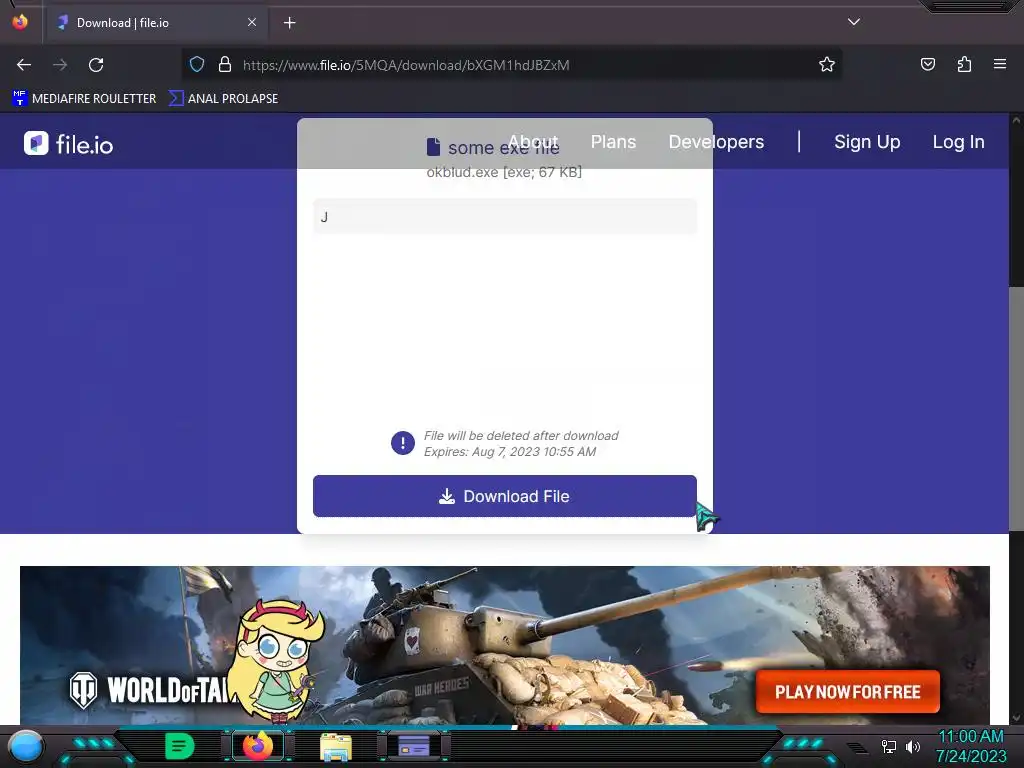
Task: Open the Developers menu item
Action: point(716,142)
